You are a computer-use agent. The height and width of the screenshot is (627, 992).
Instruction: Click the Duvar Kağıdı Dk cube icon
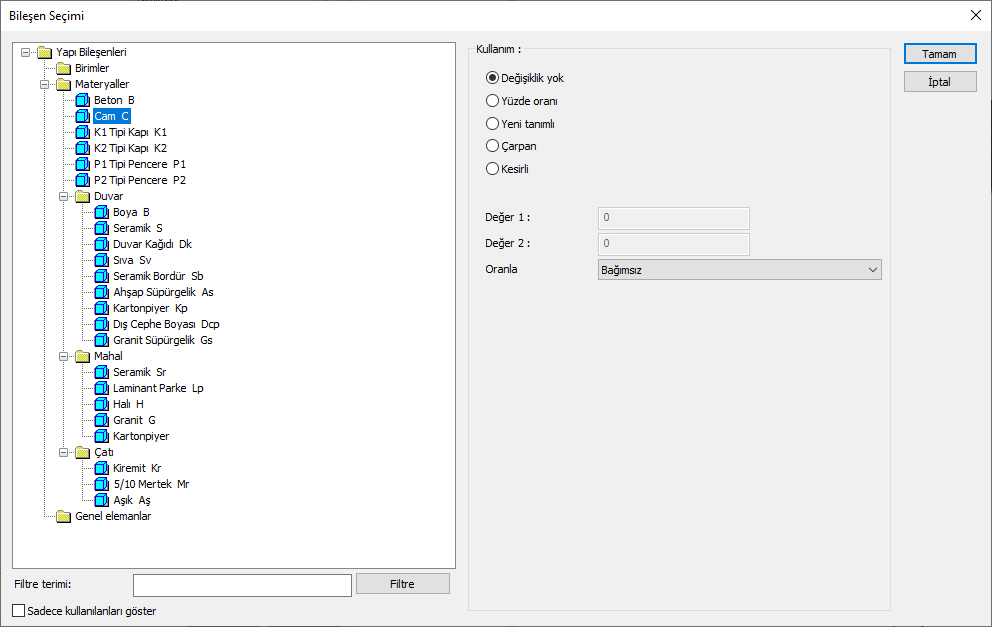pos(101,244)
